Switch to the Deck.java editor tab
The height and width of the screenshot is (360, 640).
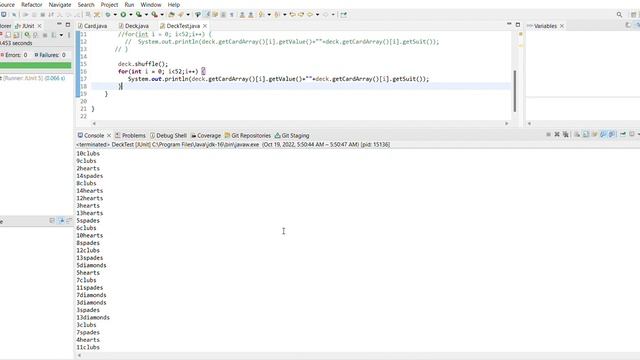(133, 26)
